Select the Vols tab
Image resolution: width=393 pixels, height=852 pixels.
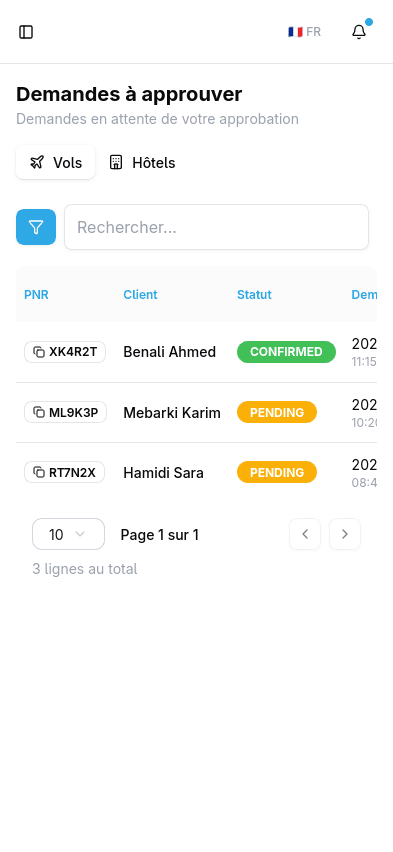tap(55, 162)
